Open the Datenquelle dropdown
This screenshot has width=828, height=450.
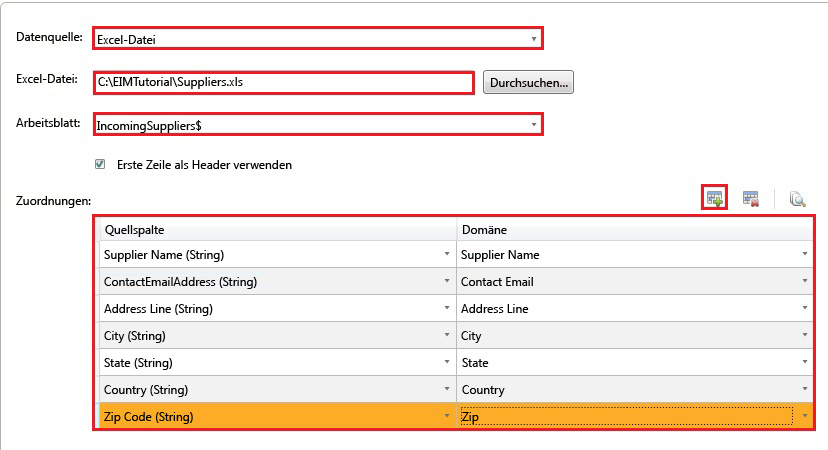(x=535, y=39)
